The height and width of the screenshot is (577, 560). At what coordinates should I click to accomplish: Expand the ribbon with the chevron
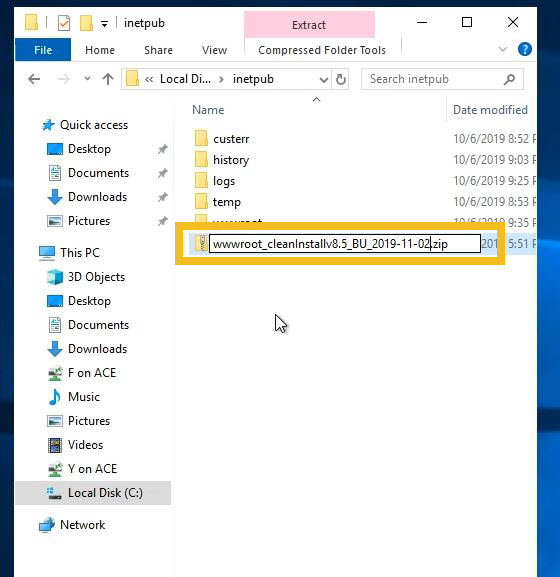(503, 49)
